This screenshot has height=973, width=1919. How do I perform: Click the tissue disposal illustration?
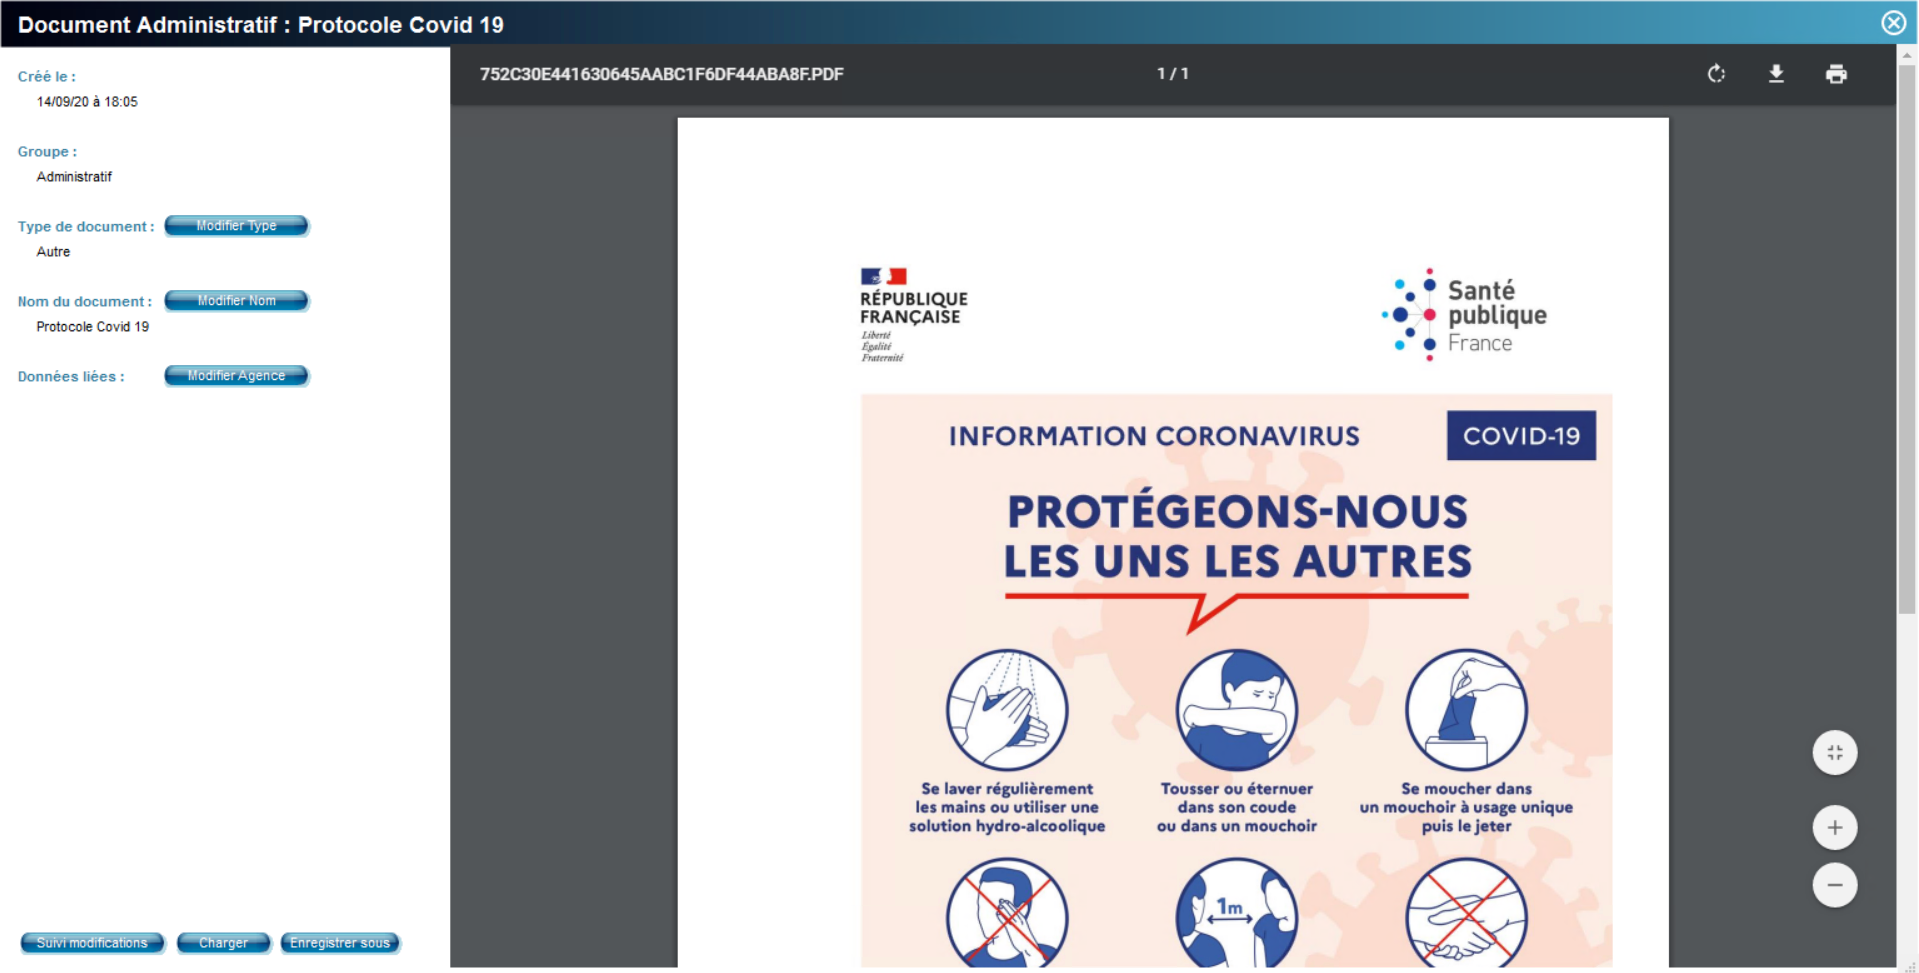[x=1466, y=710]
